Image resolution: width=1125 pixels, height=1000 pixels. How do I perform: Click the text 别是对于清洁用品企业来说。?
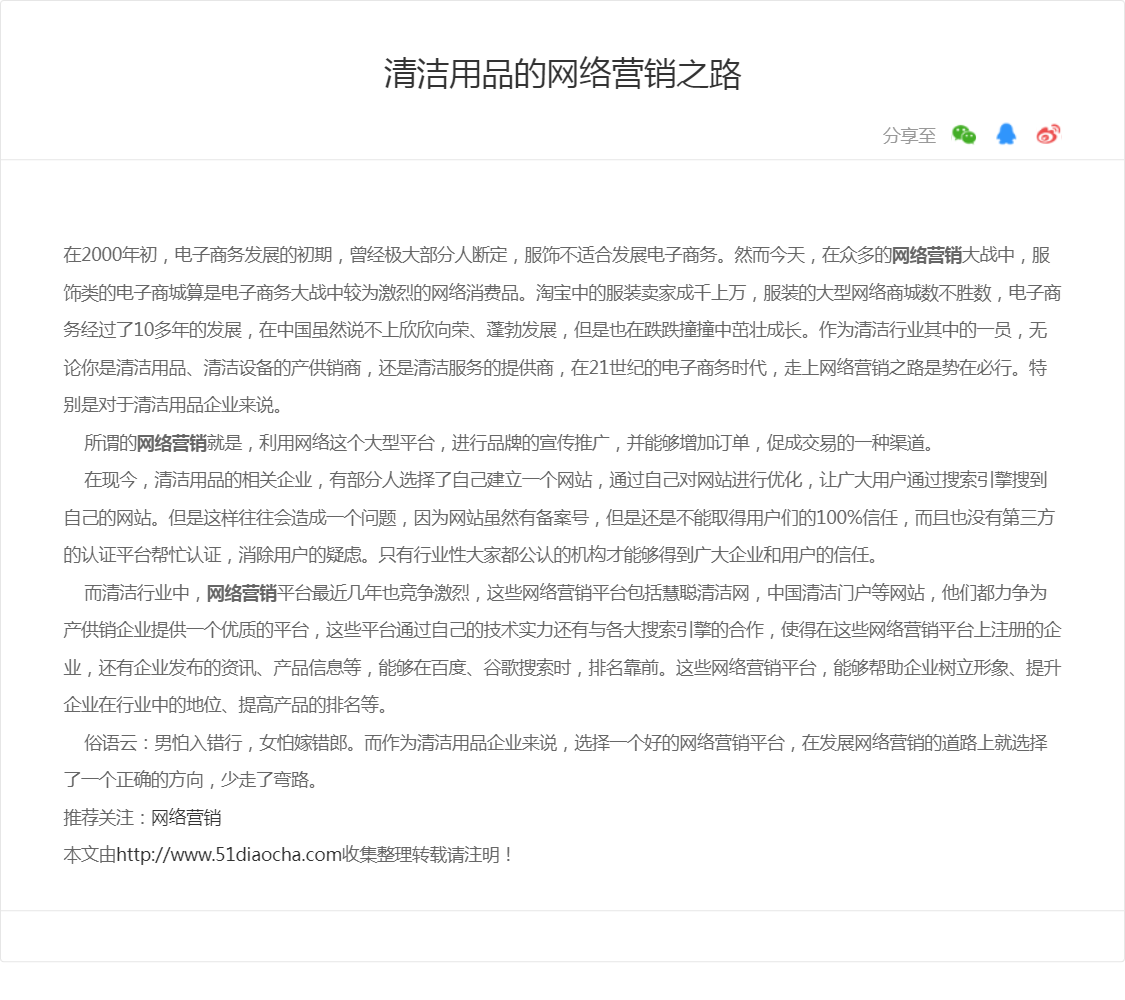[x=173, y=405]
